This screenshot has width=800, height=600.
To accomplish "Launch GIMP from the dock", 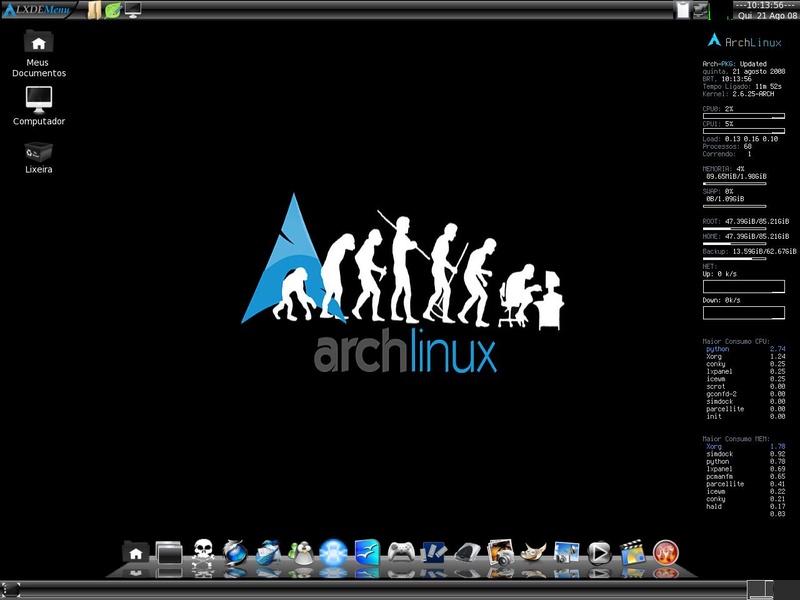I will (x=534, y=553).
